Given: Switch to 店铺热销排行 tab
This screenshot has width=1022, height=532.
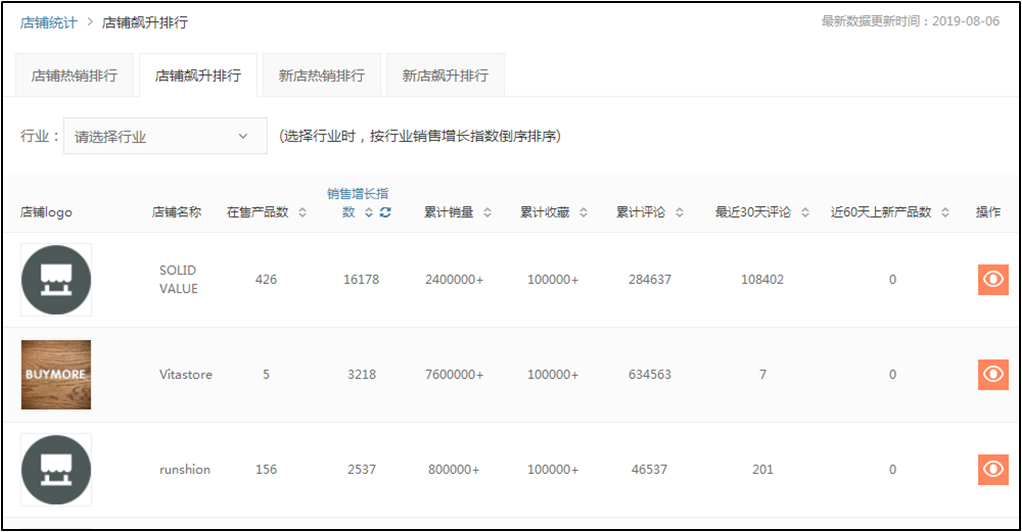Looking at the screenshot, I should point(75,75).
